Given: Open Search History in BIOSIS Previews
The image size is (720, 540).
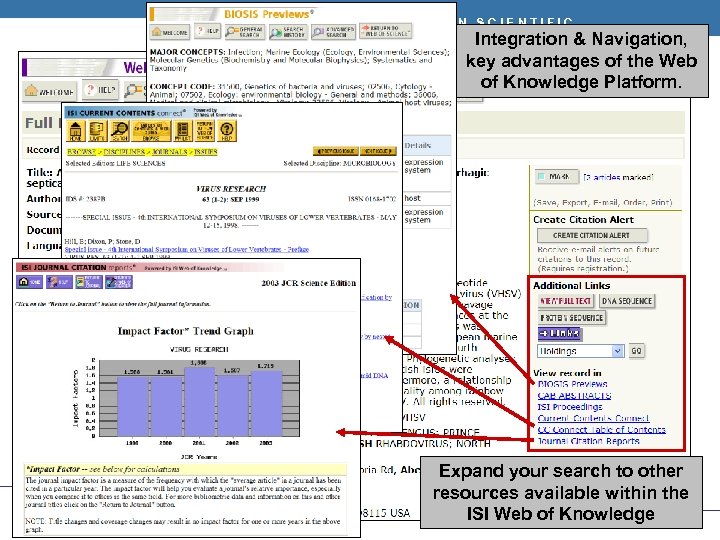Looking at the screenshot, I should [288, 32].
